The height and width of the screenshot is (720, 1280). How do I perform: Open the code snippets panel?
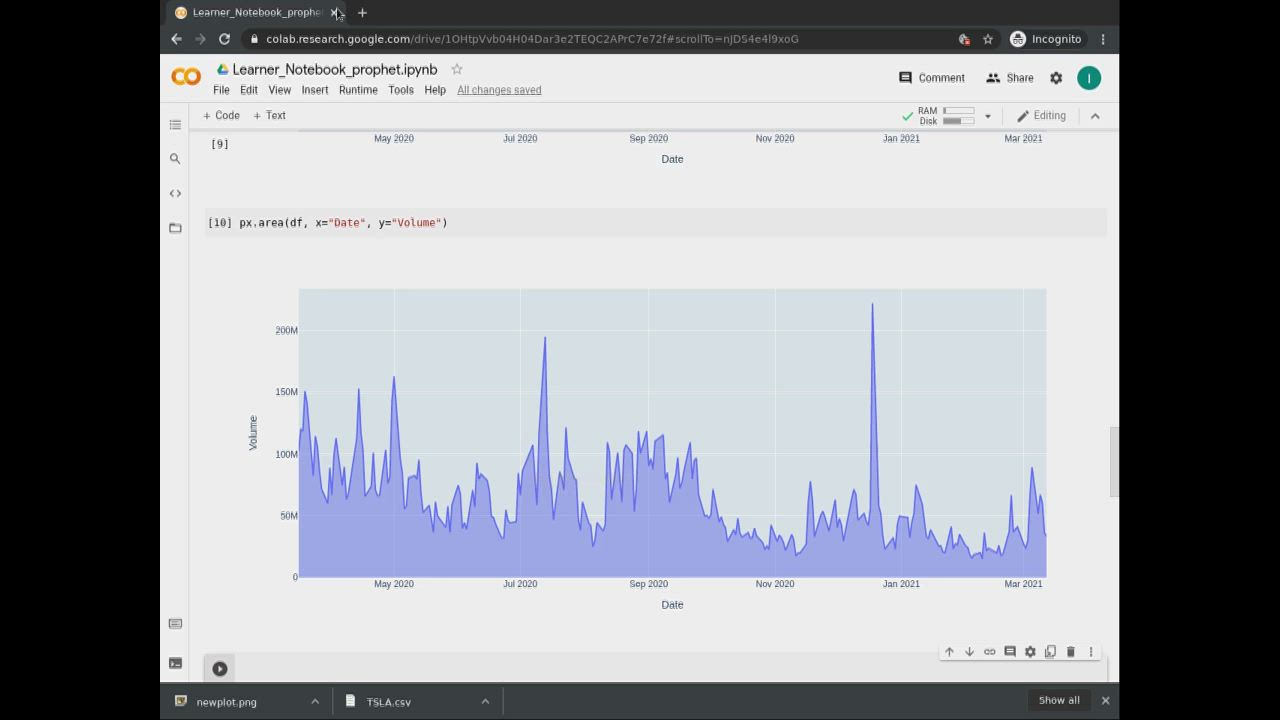(175, 193)
